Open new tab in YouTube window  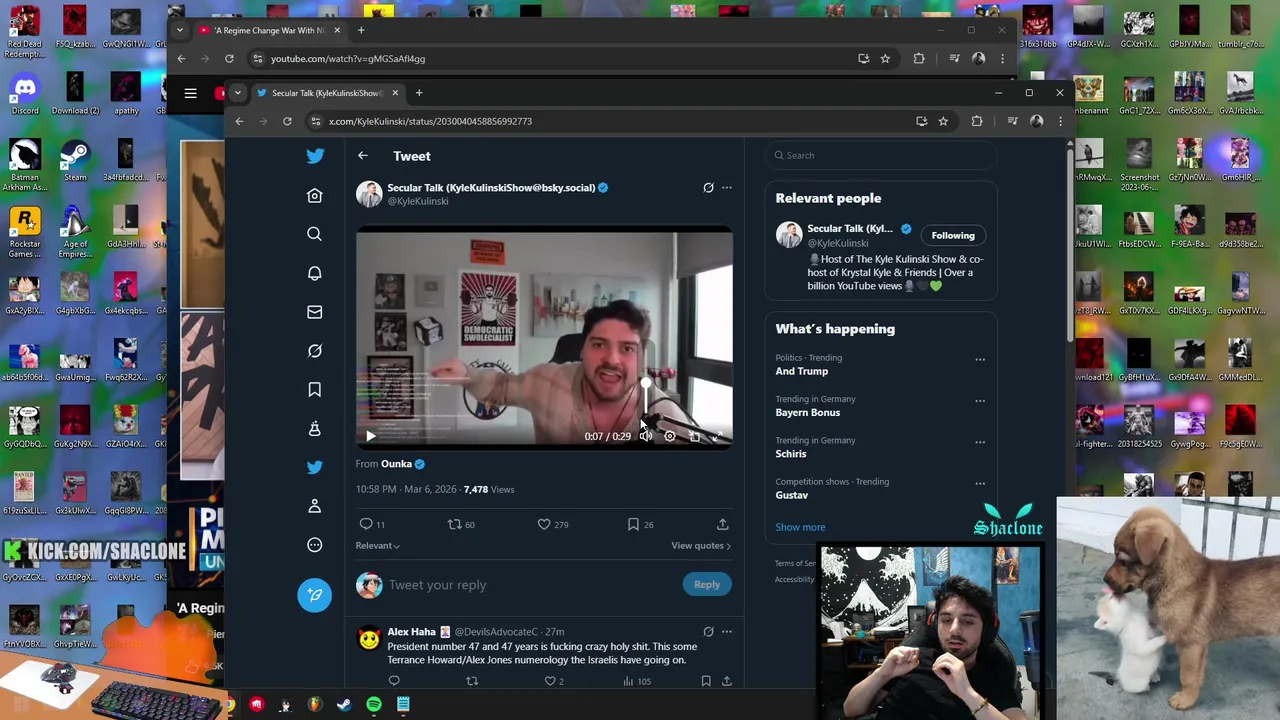coord(361,30)
